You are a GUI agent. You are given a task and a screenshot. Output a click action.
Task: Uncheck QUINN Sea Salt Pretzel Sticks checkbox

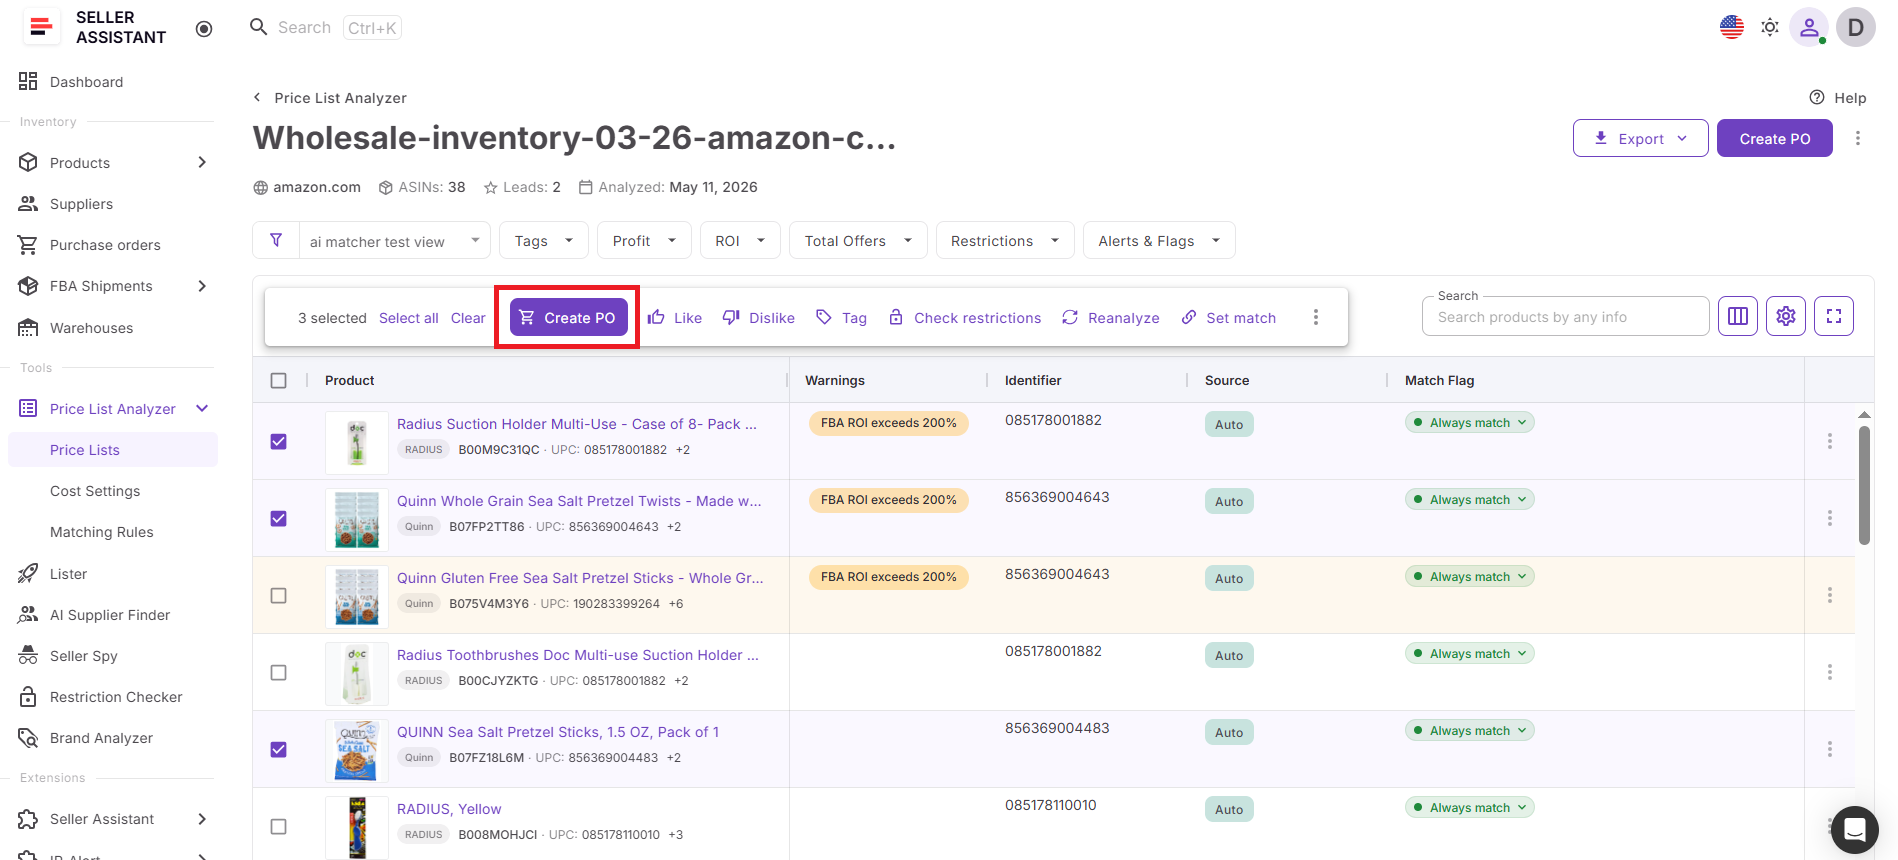click(x=279, y=749)
